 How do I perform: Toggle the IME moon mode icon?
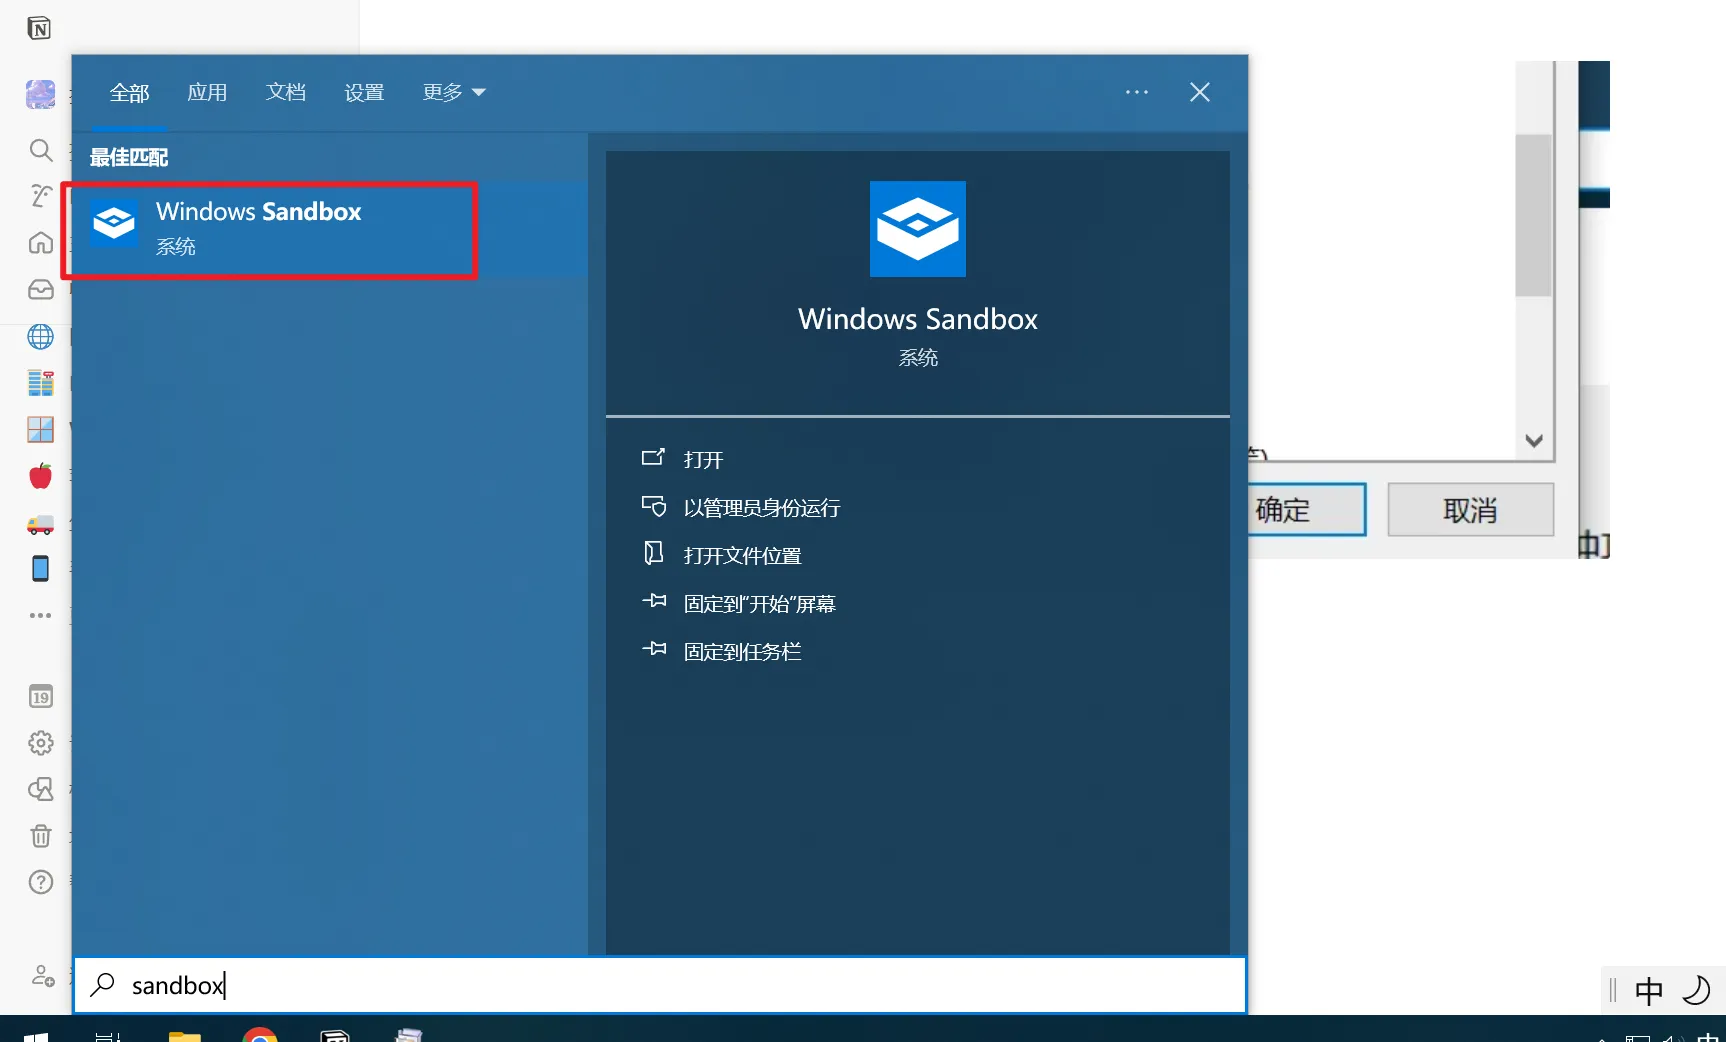[x=1696, y=990]
